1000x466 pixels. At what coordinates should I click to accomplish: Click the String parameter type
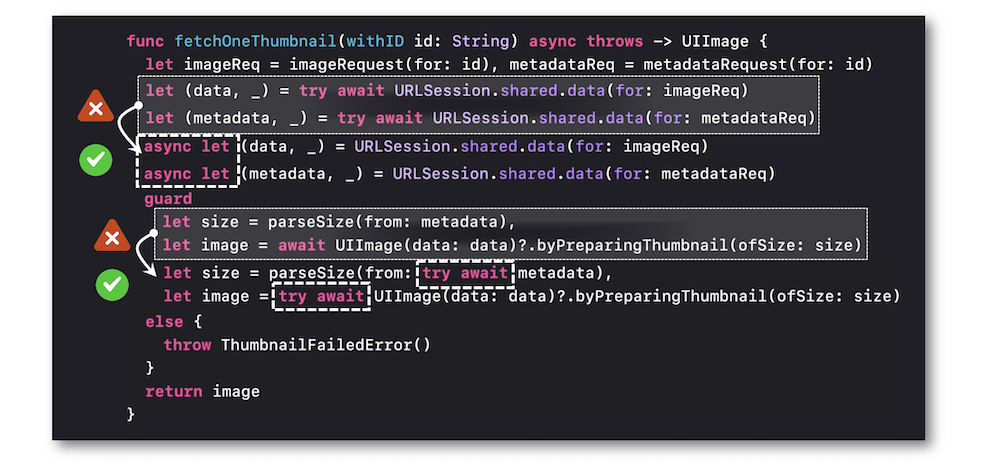(x=481, y=41)
